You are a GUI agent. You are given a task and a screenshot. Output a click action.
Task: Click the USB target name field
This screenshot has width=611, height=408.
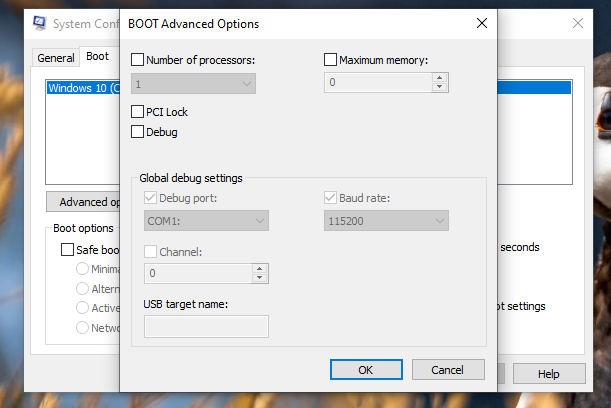(x=206, y=326)
